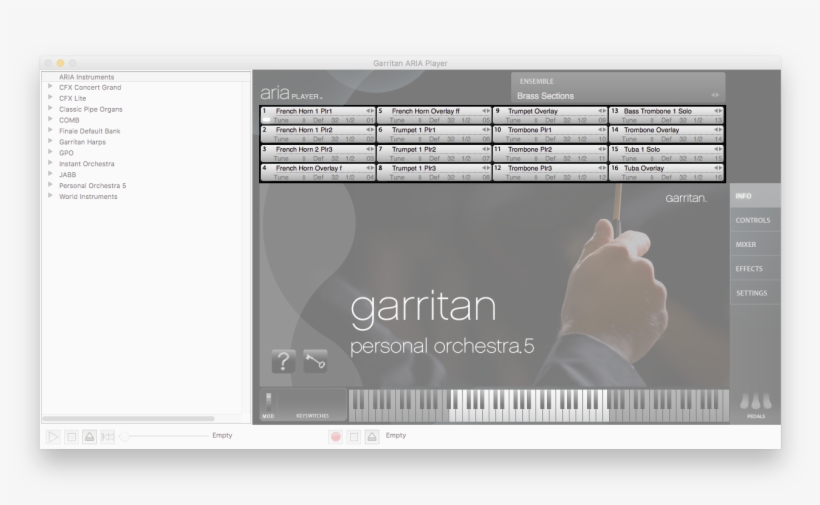Open the CONTROLS tab
Screen dimensions: 820x505
(755, 220)
